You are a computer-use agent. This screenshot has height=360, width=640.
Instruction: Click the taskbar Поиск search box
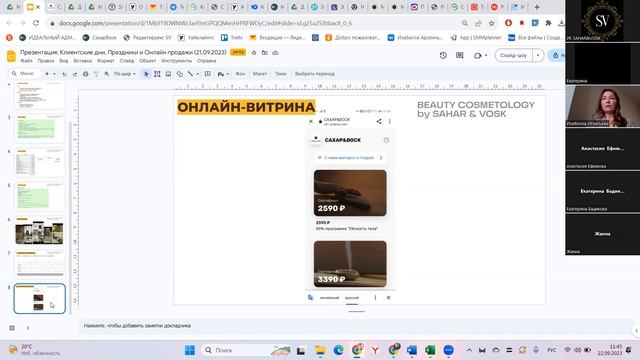pyautogui.click(x=247, y=350)
